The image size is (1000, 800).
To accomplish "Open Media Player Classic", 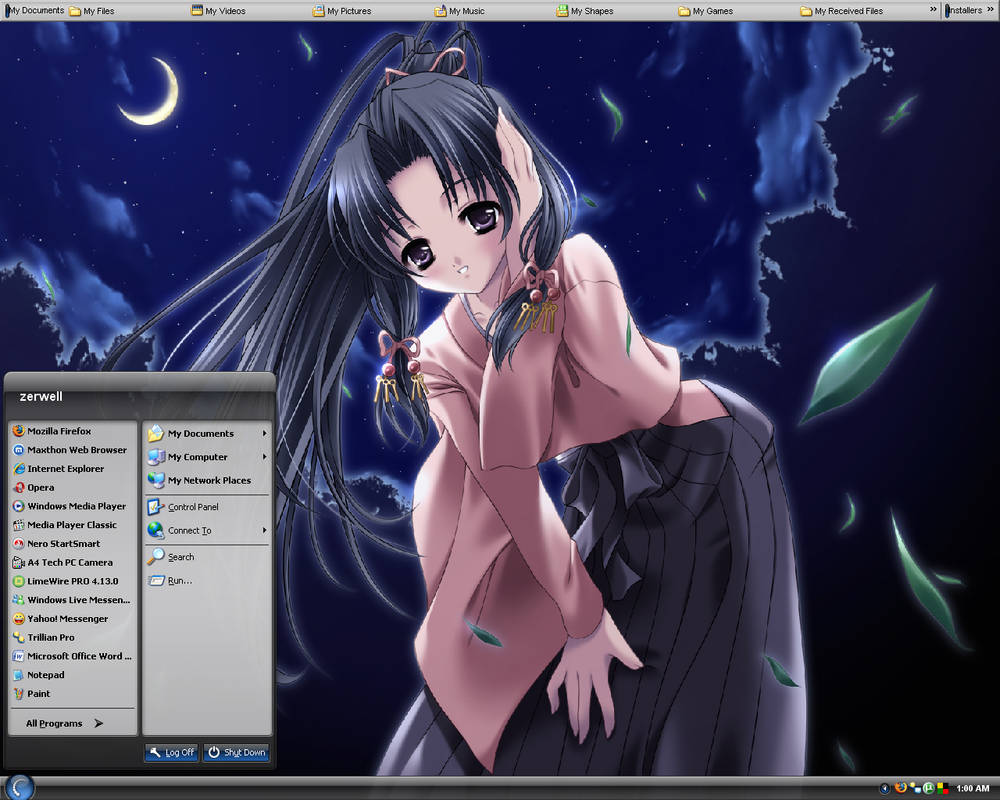I will [73, 525].
